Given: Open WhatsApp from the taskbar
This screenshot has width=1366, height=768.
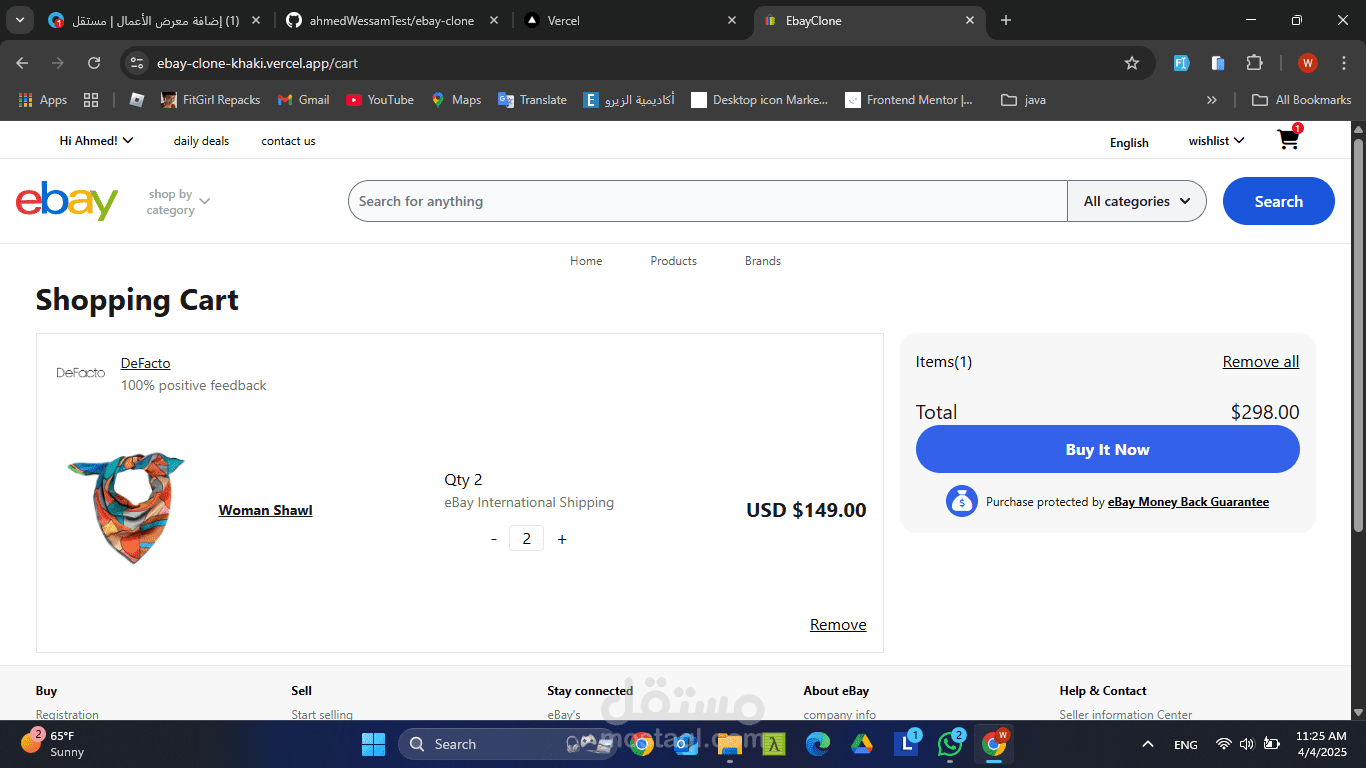Looking at the screenshot, I should 950,744.
